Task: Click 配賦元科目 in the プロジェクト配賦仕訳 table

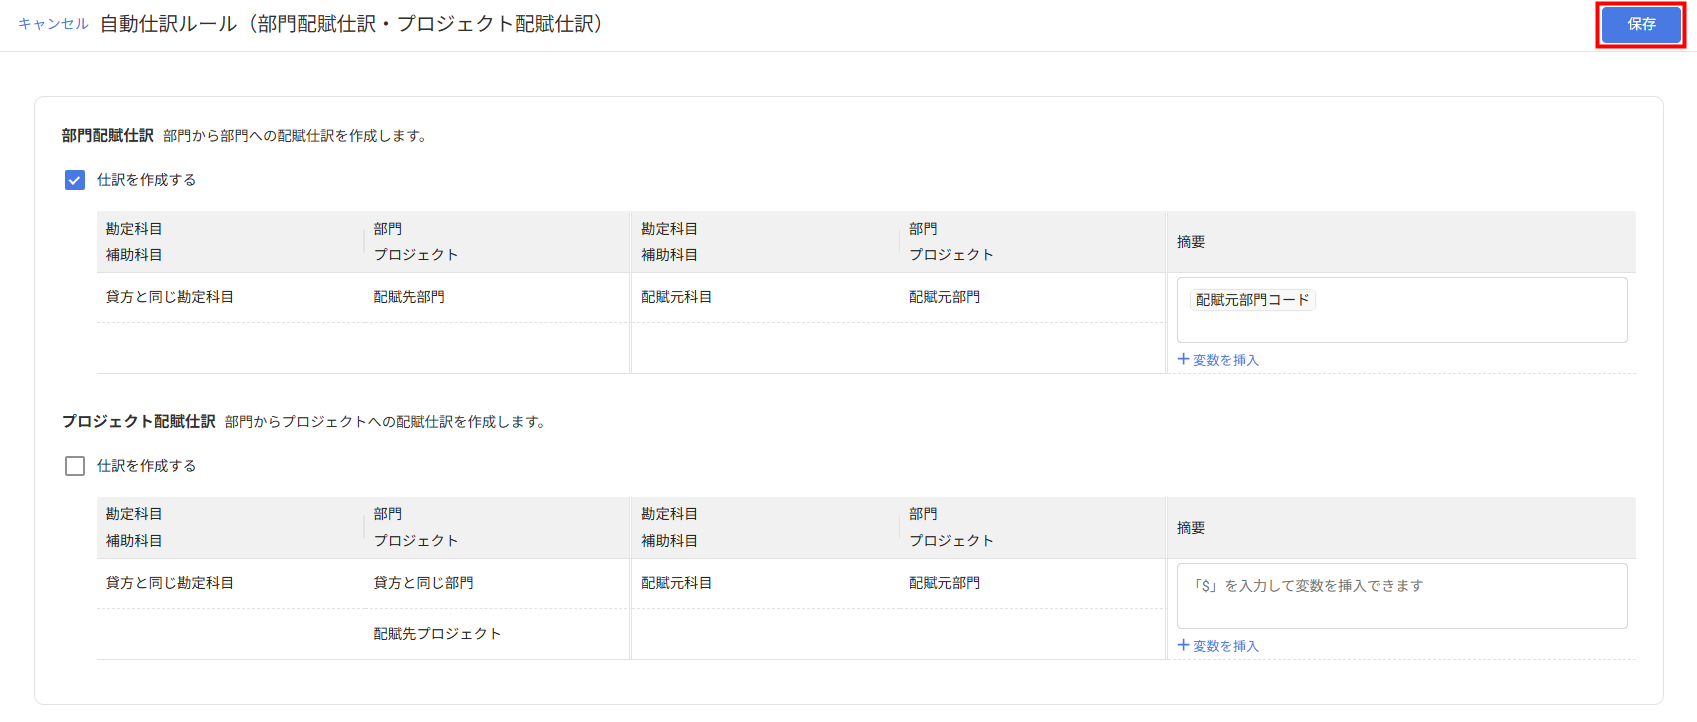Action: click(676, 583)
